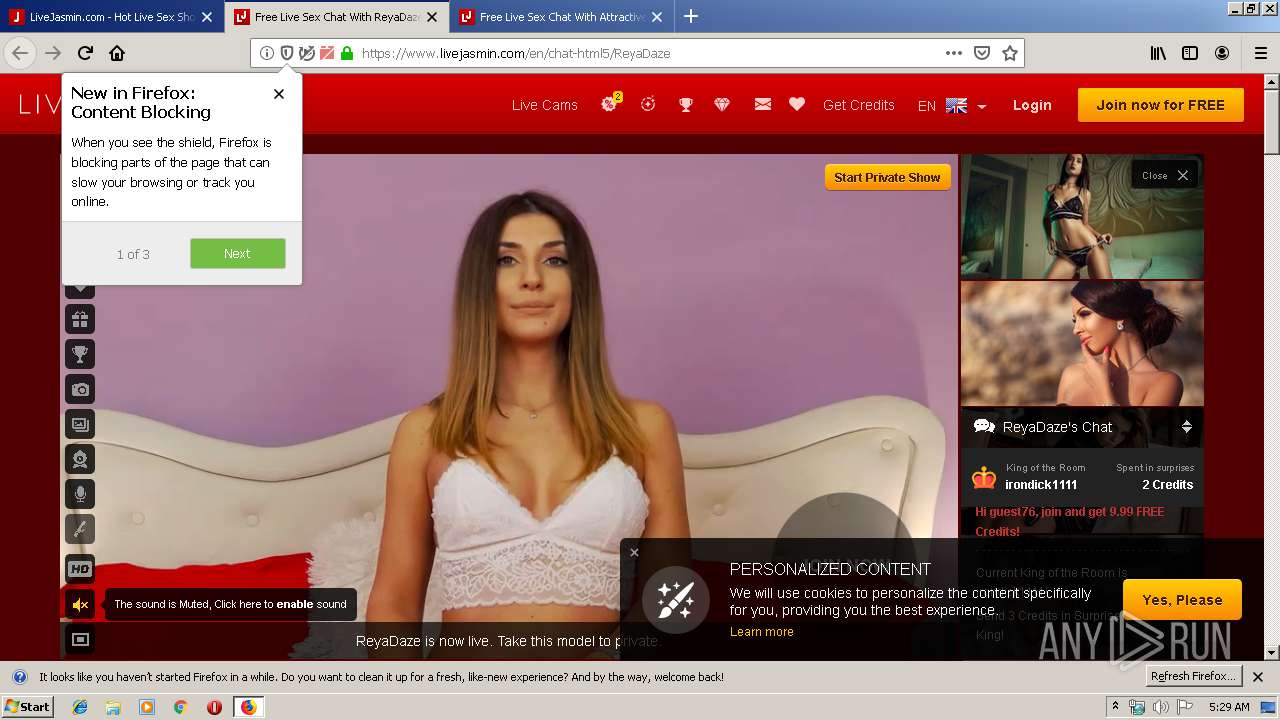Click Join now for FREE button
Image resolution: width=1280 pixels, height=720 pixels.
click(x=1161, y=105)
